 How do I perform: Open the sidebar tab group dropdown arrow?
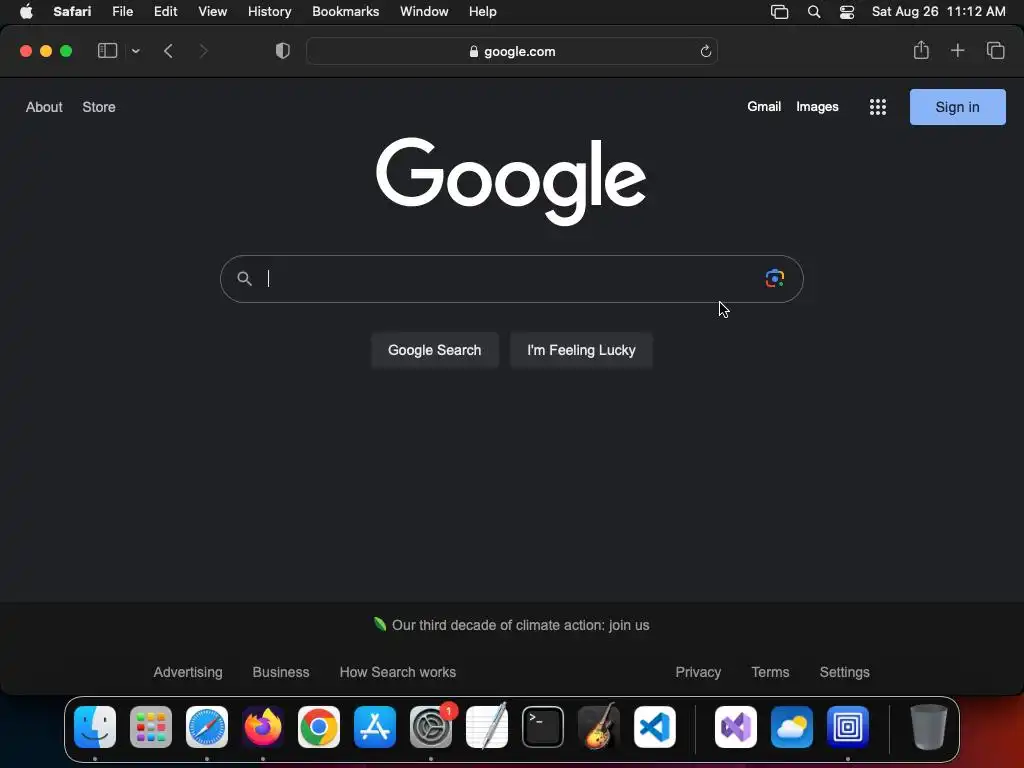[x=136, y=51]
